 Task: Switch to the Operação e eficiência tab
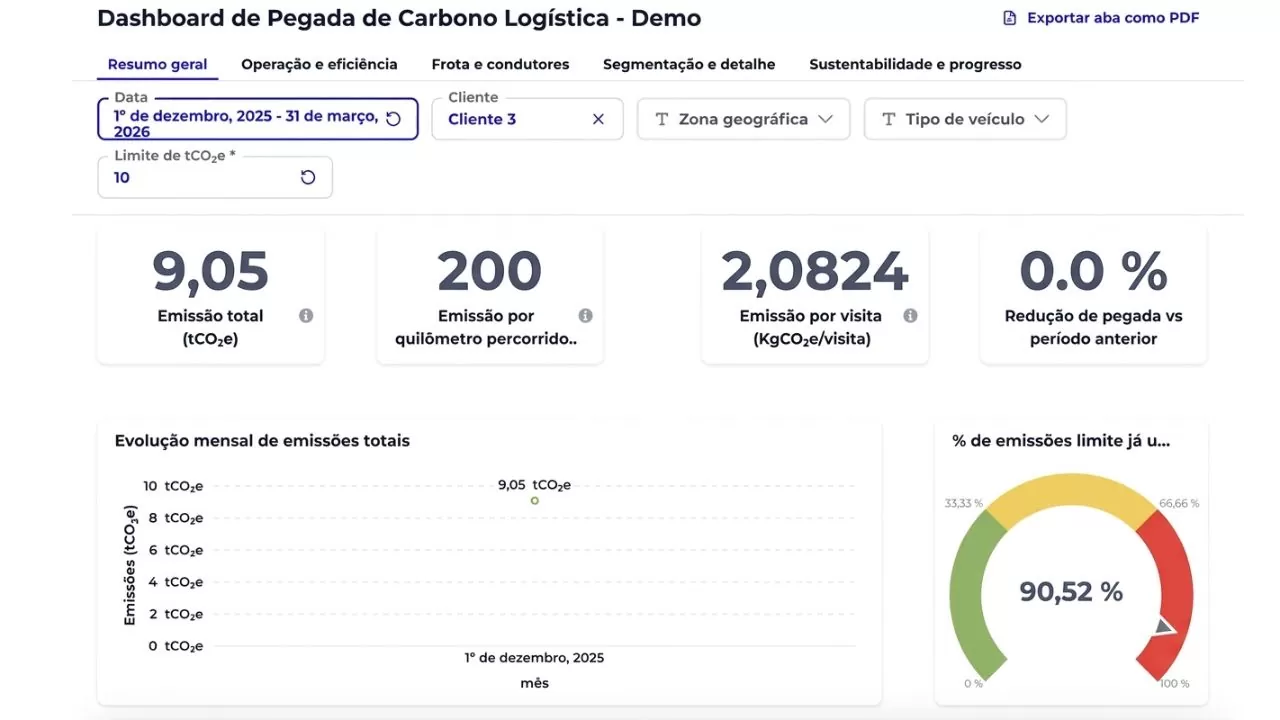coord(318,64)
